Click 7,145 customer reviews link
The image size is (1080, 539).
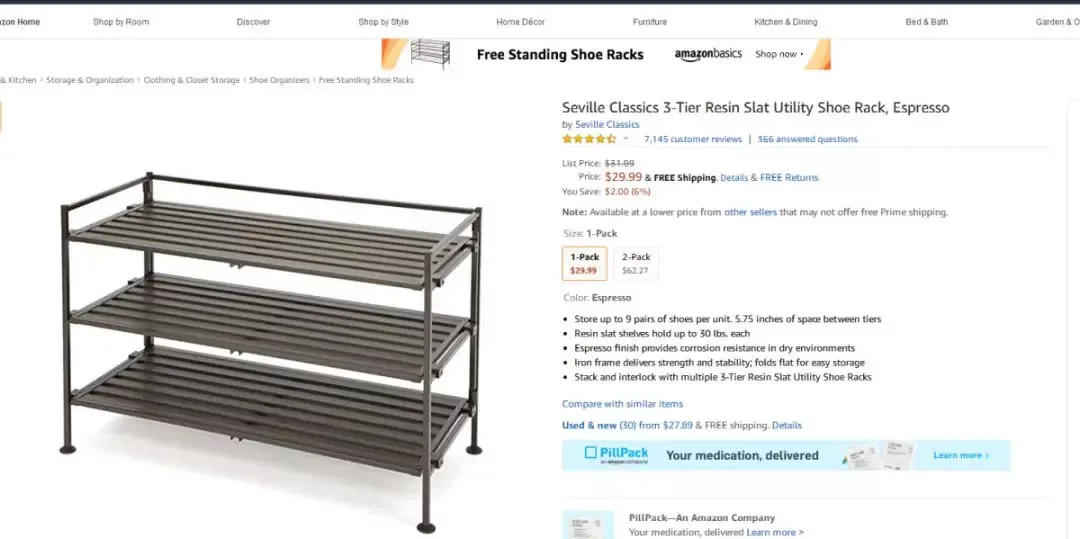click(x=693, y=139)
